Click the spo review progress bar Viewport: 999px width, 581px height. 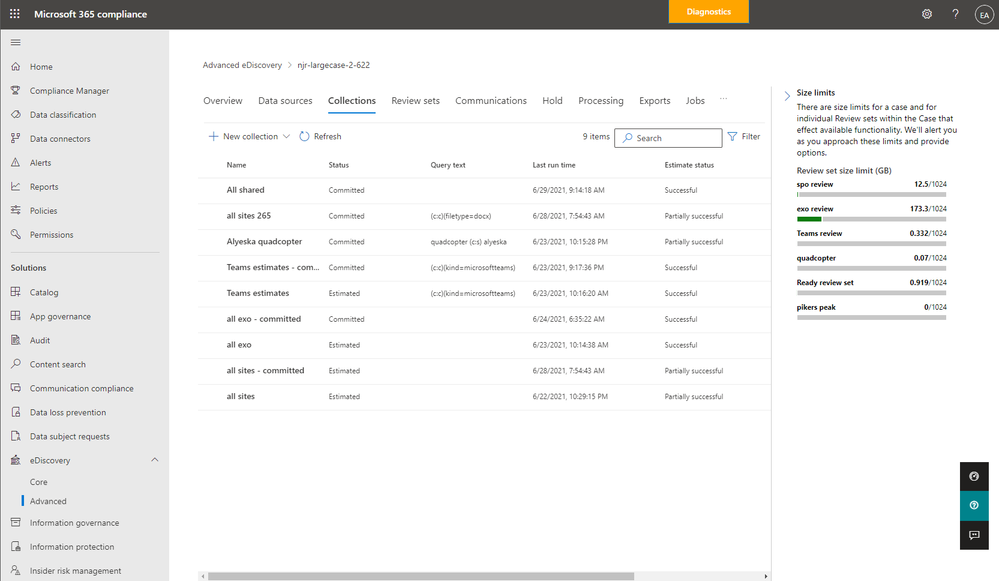(871, 194)
